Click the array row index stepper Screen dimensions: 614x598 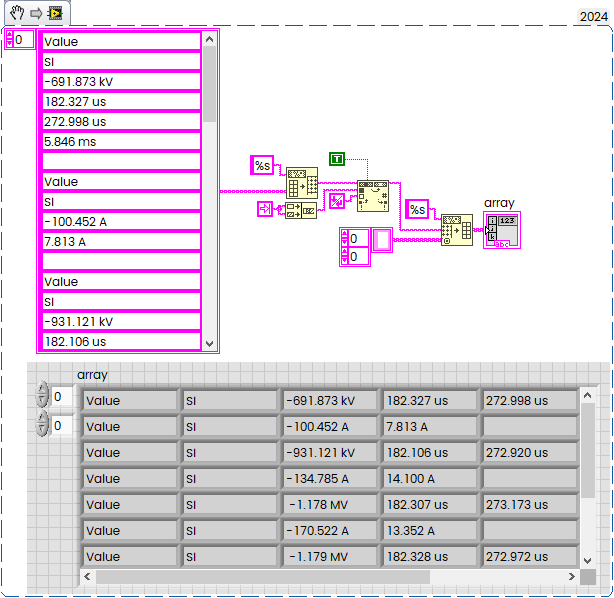(x=41, y=397)
